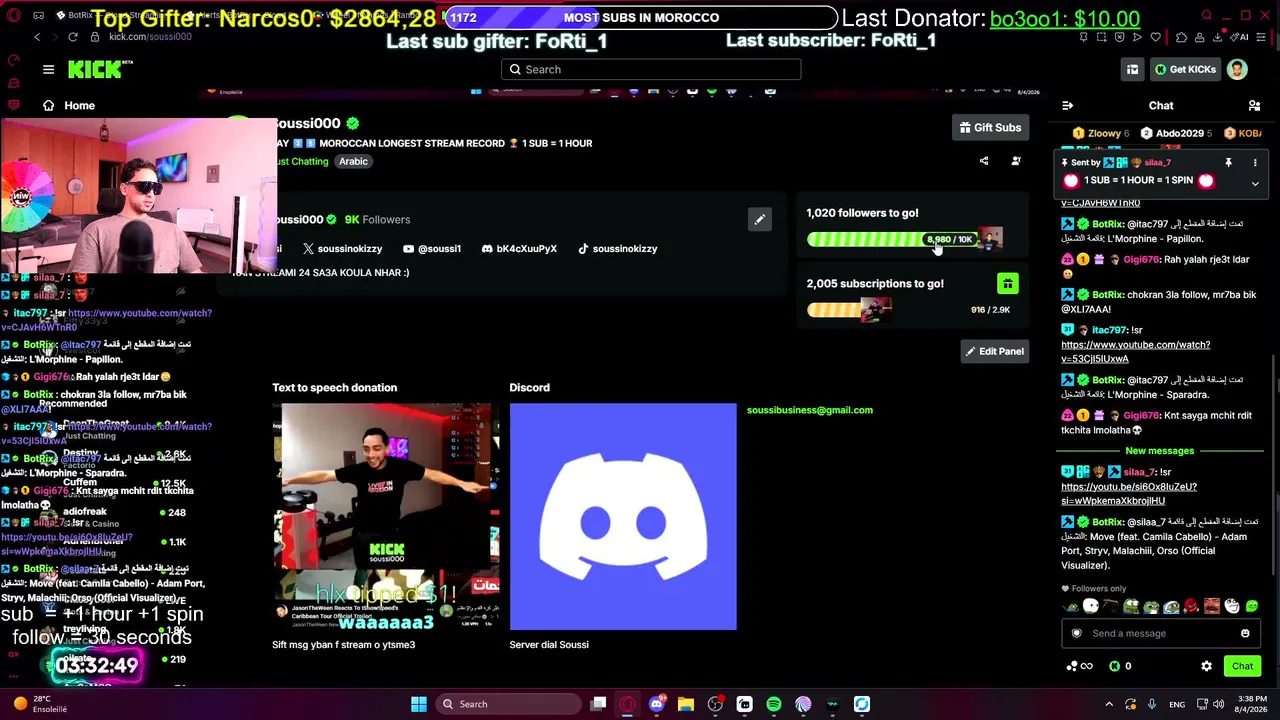Select the Arabic language tag

tap(353, 161)
